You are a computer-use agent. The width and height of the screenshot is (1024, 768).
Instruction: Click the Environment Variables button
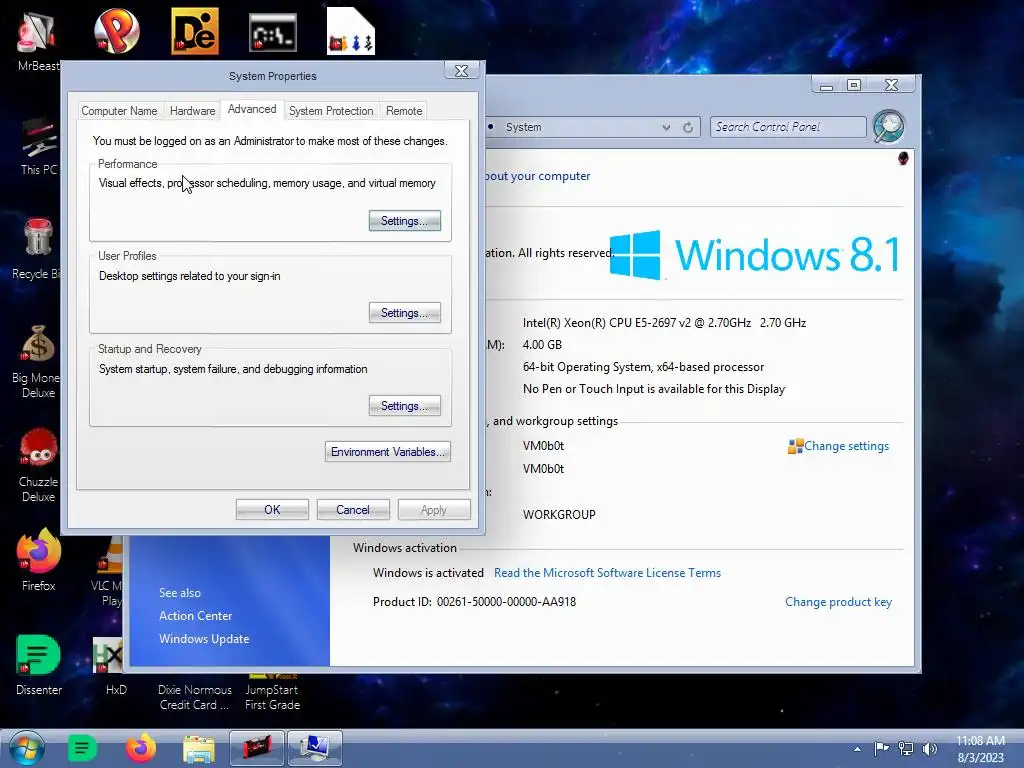click(x=387, y=452)
